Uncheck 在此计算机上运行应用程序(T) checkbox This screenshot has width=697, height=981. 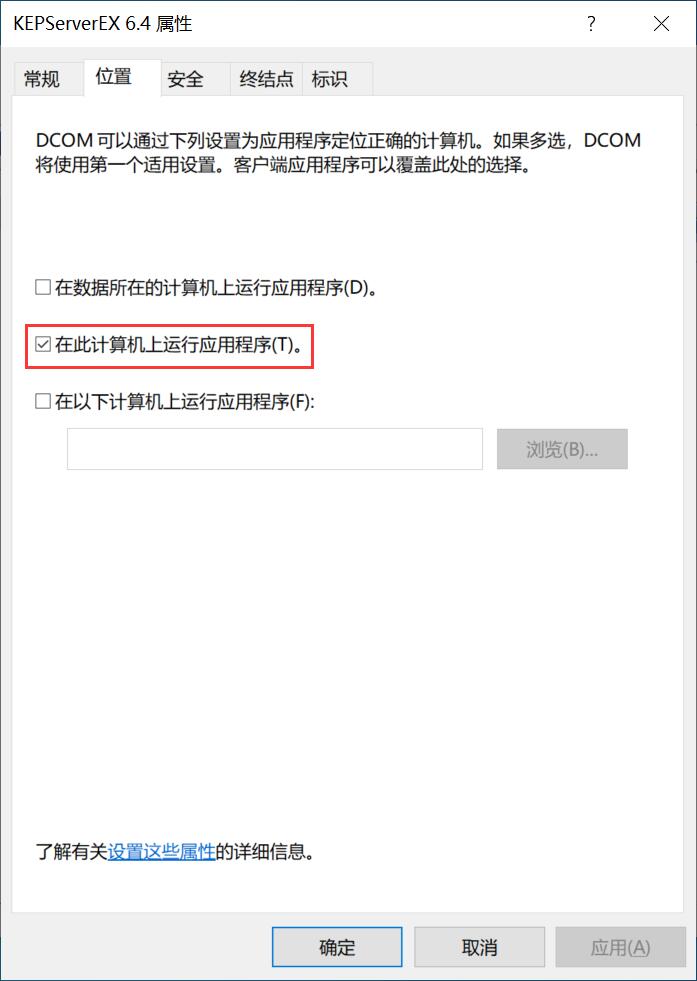43,344
